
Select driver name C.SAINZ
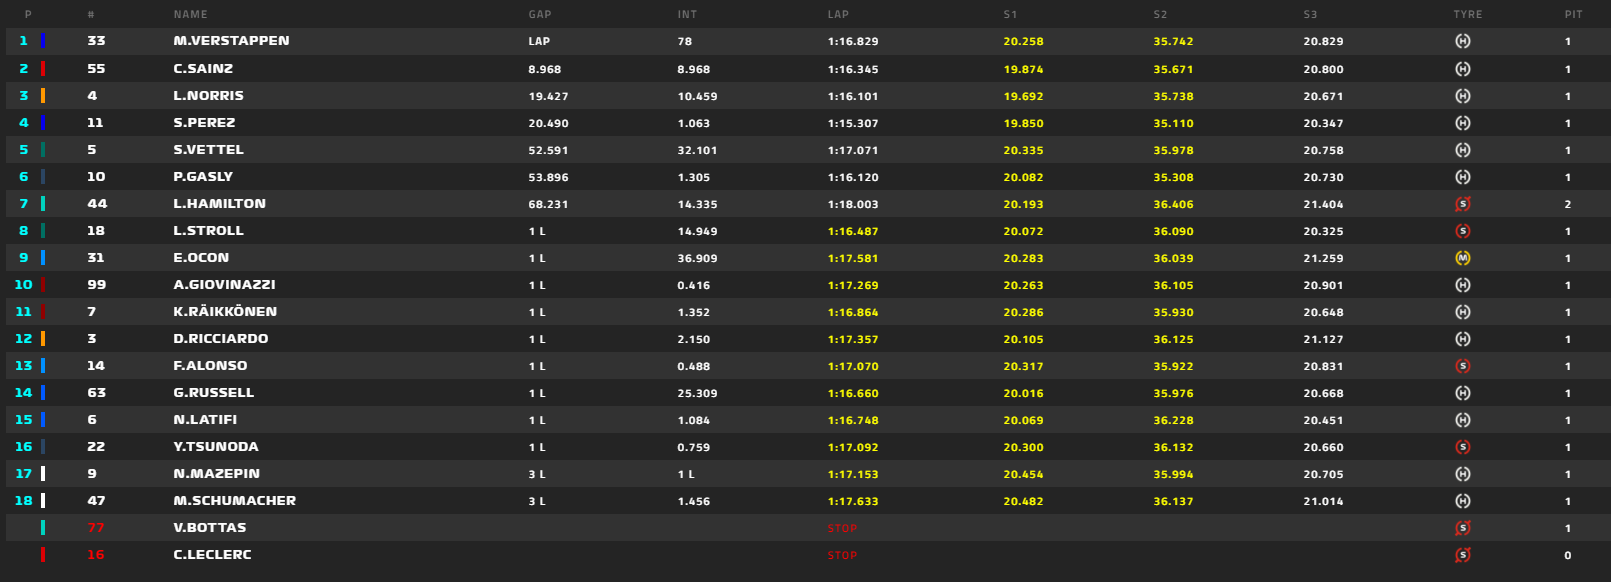click(203, 69)
